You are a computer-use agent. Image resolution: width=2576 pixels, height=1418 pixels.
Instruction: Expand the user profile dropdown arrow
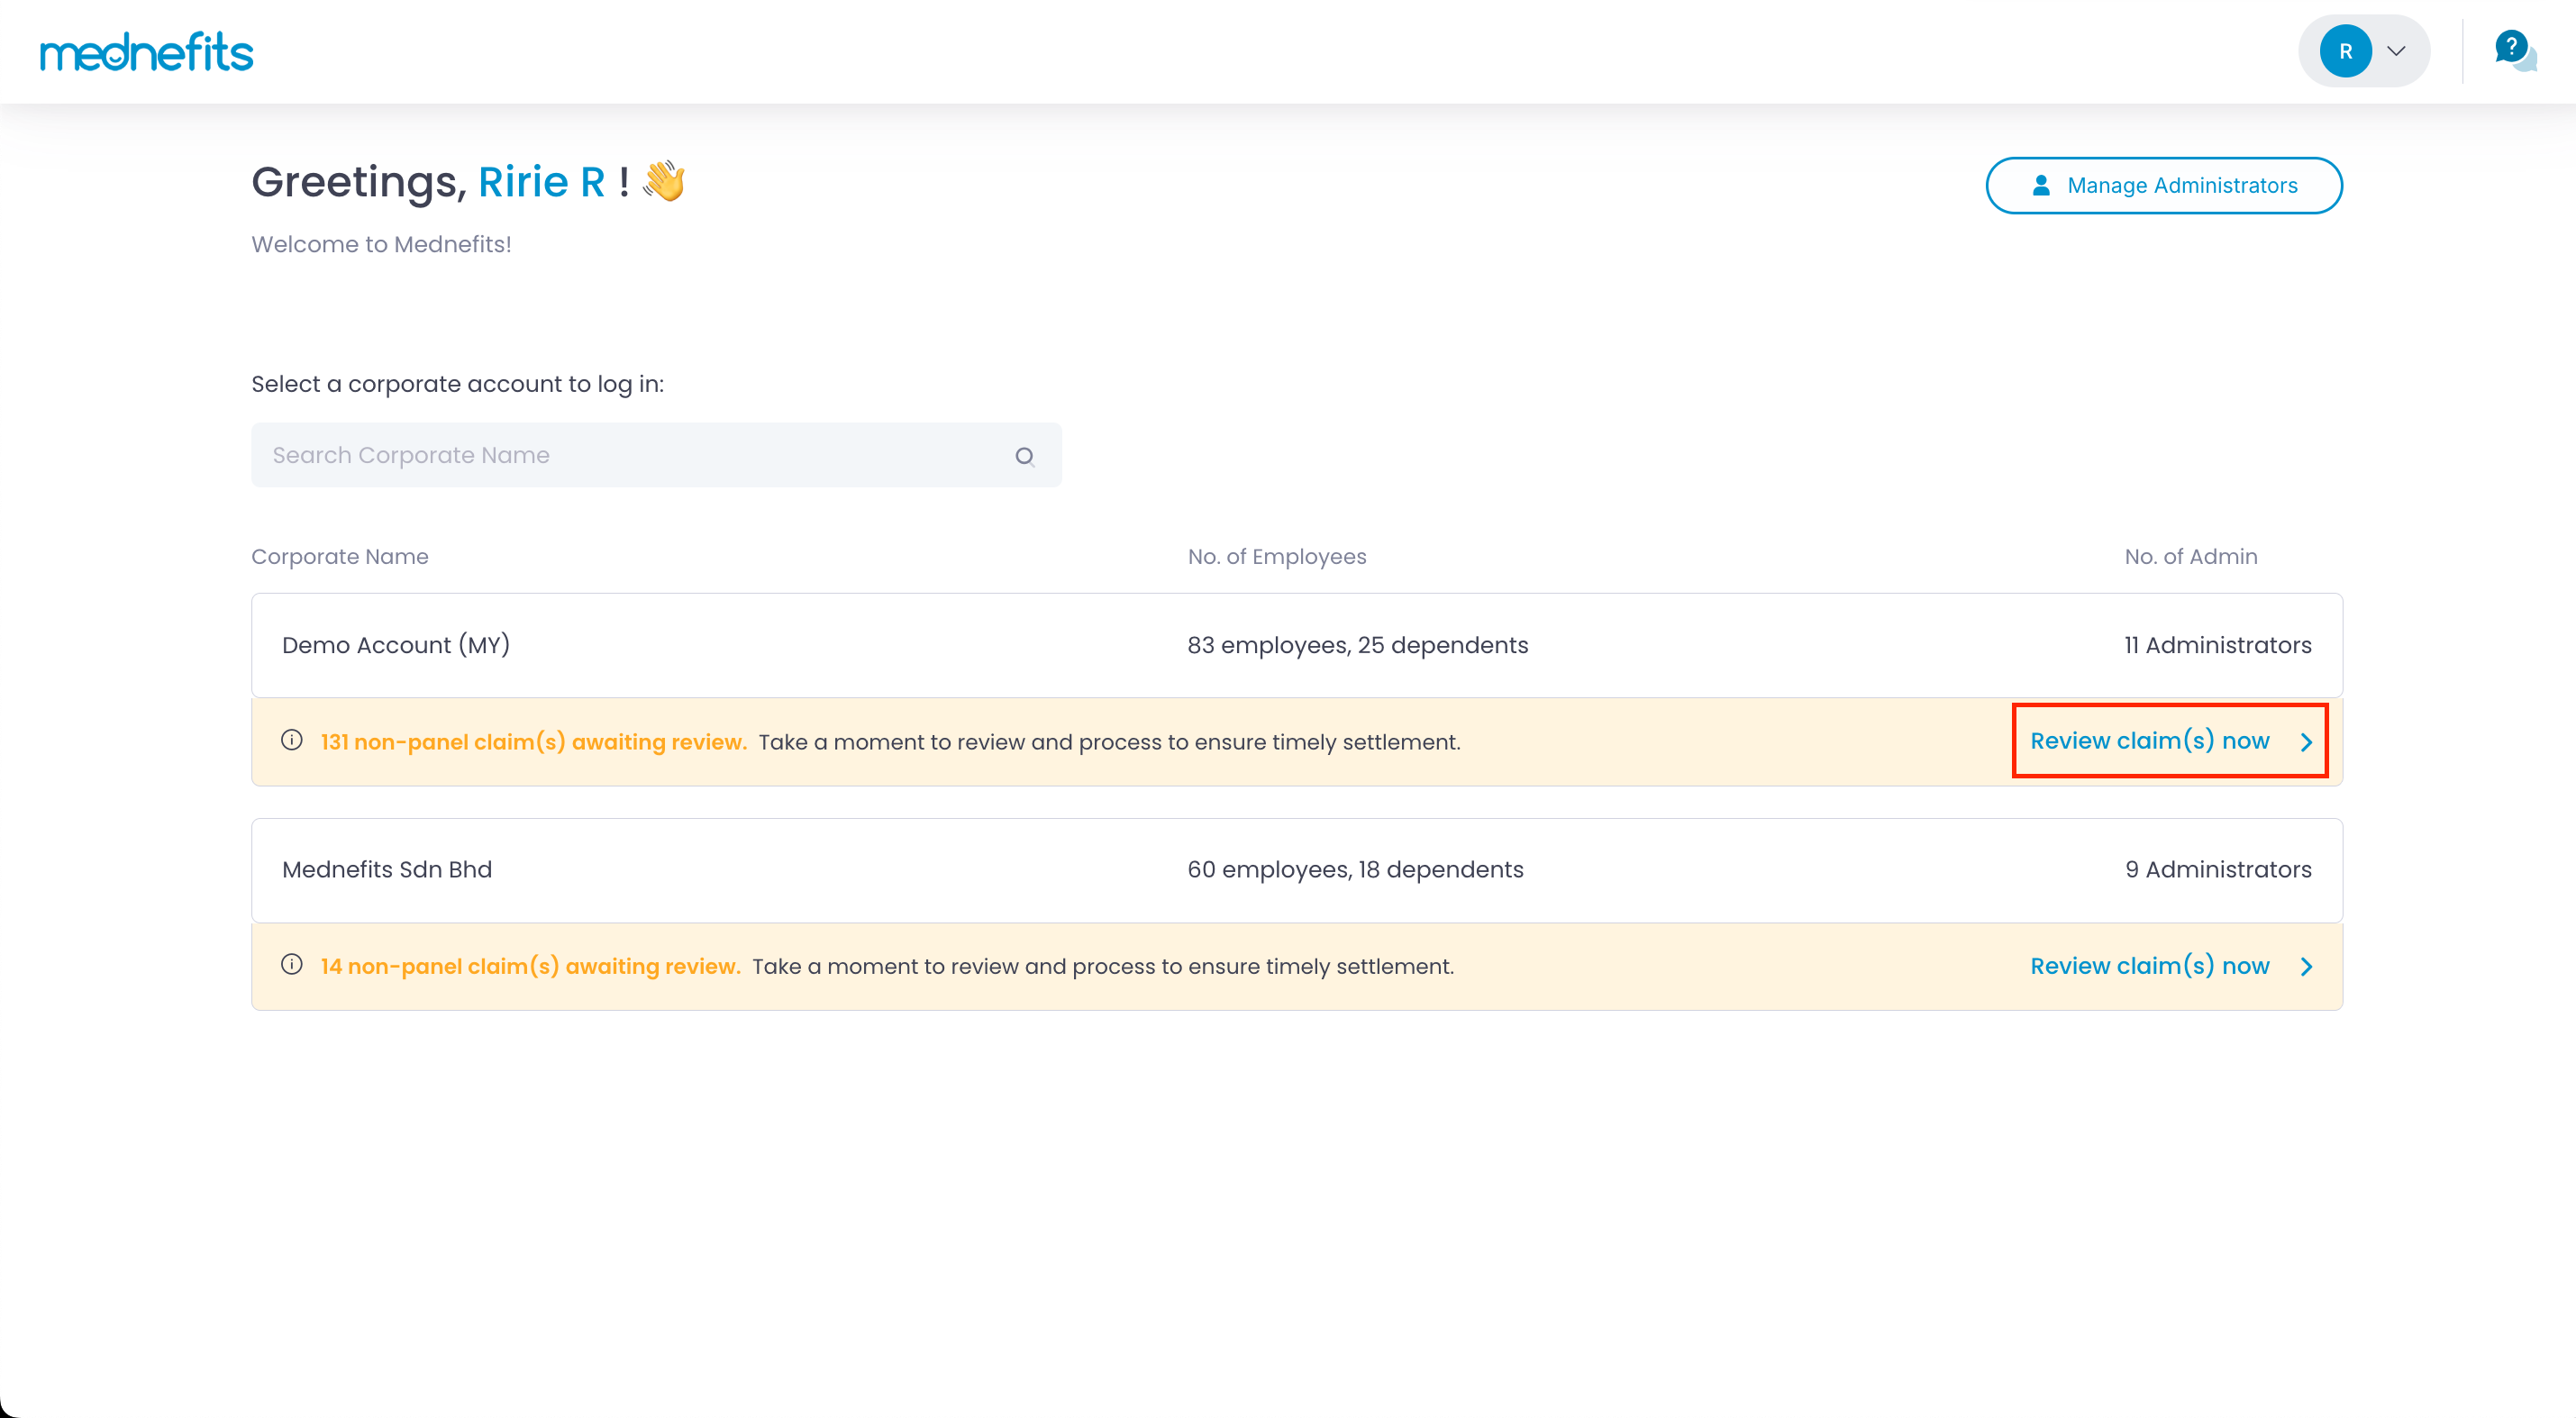pyautogui.click(x=2396, y=51)
